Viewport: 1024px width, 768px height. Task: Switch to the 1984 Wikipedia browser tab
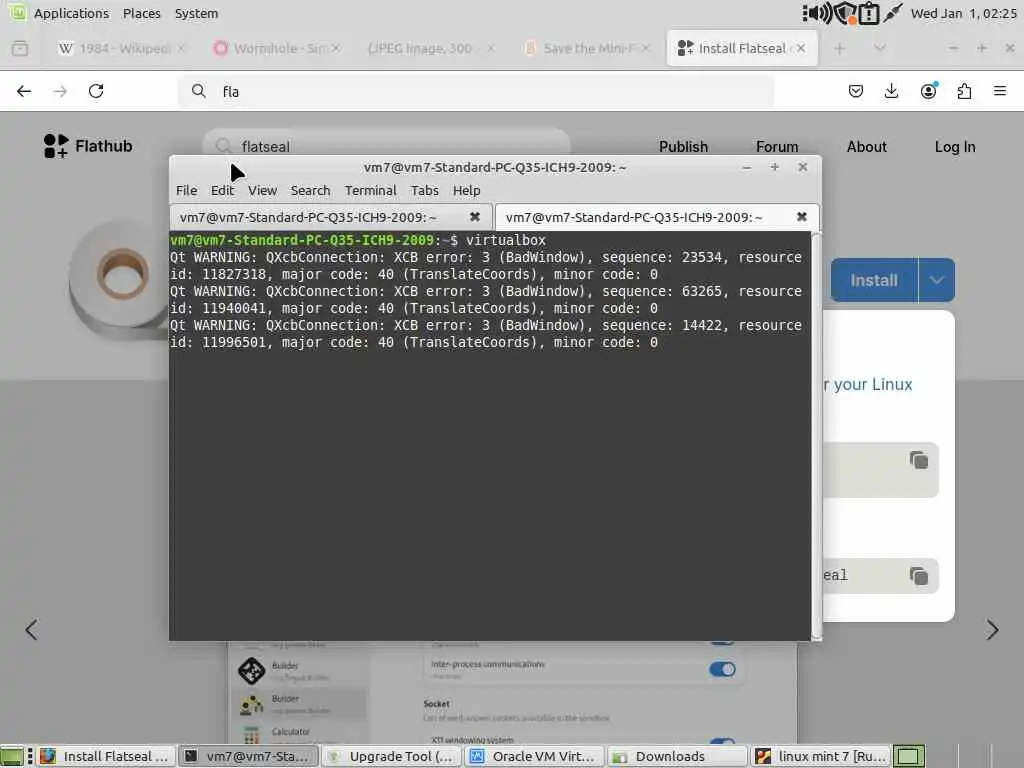[122, 48]
